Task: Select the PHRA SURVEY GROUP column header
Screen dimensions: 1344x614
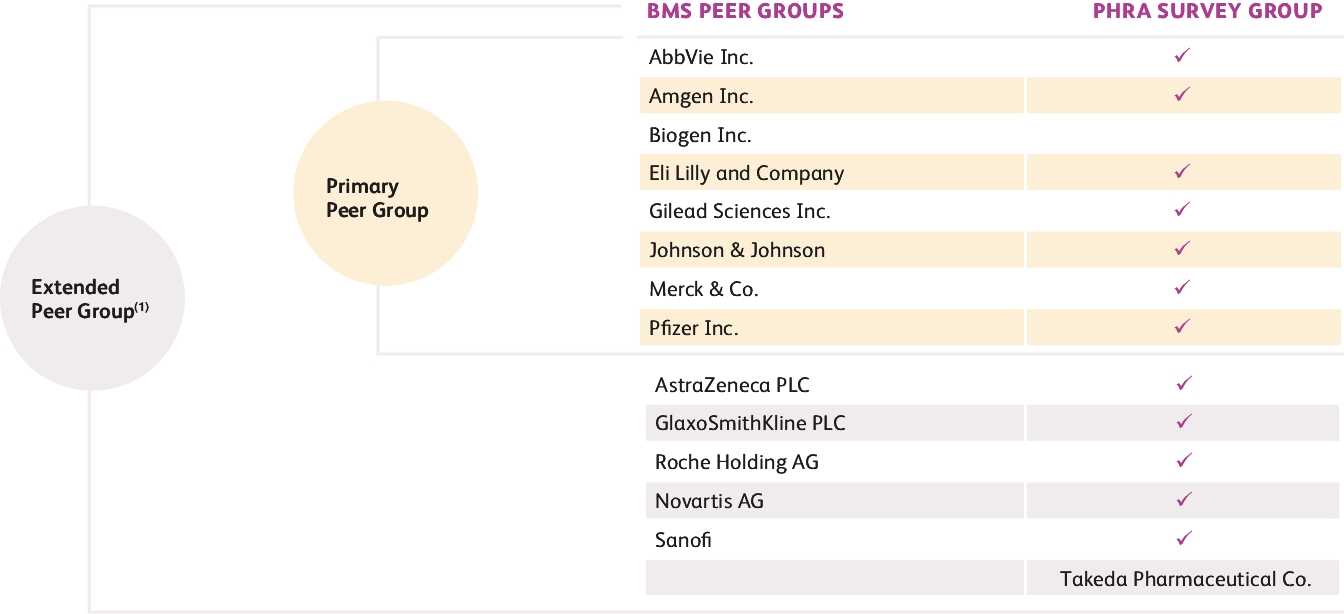Action: [x=1207, y=12]
